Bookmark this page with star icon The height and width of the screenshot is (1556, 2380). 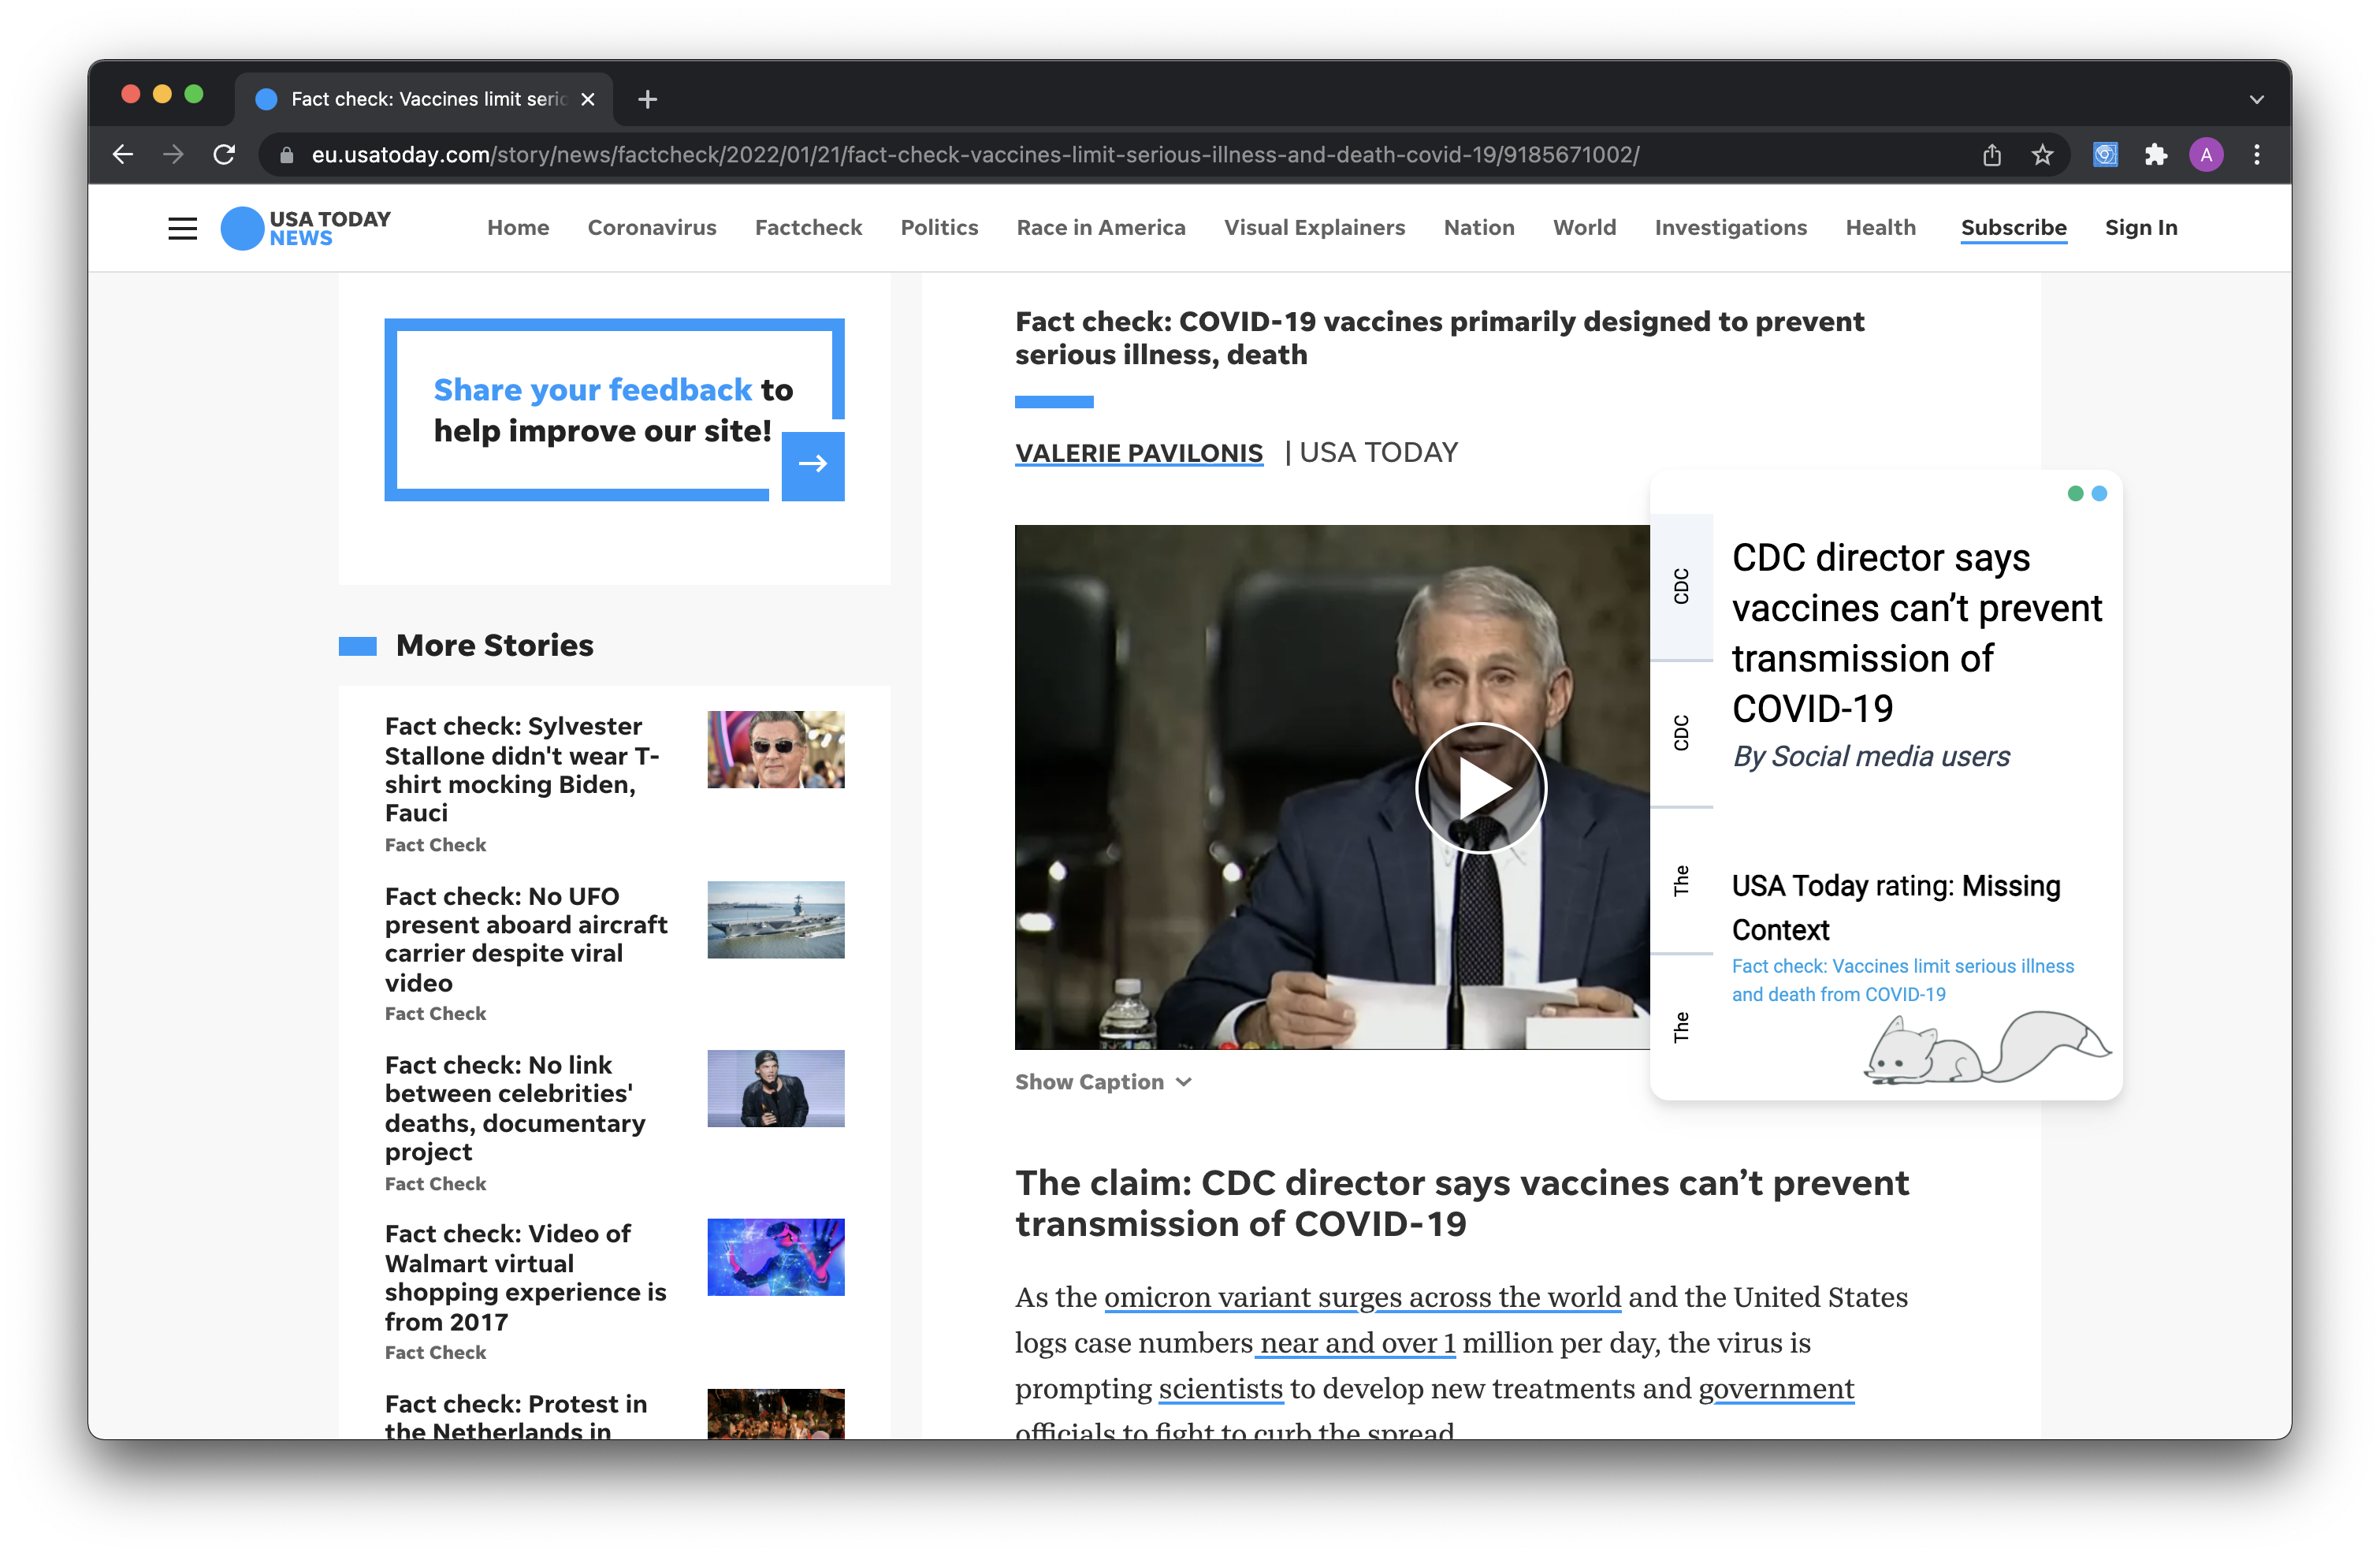2042,155
